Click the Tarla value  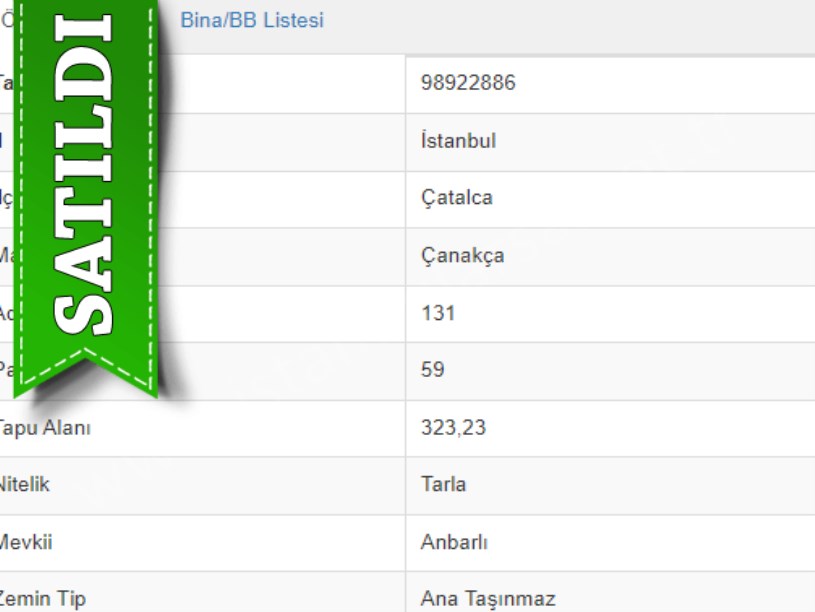[x=443, y=485]
